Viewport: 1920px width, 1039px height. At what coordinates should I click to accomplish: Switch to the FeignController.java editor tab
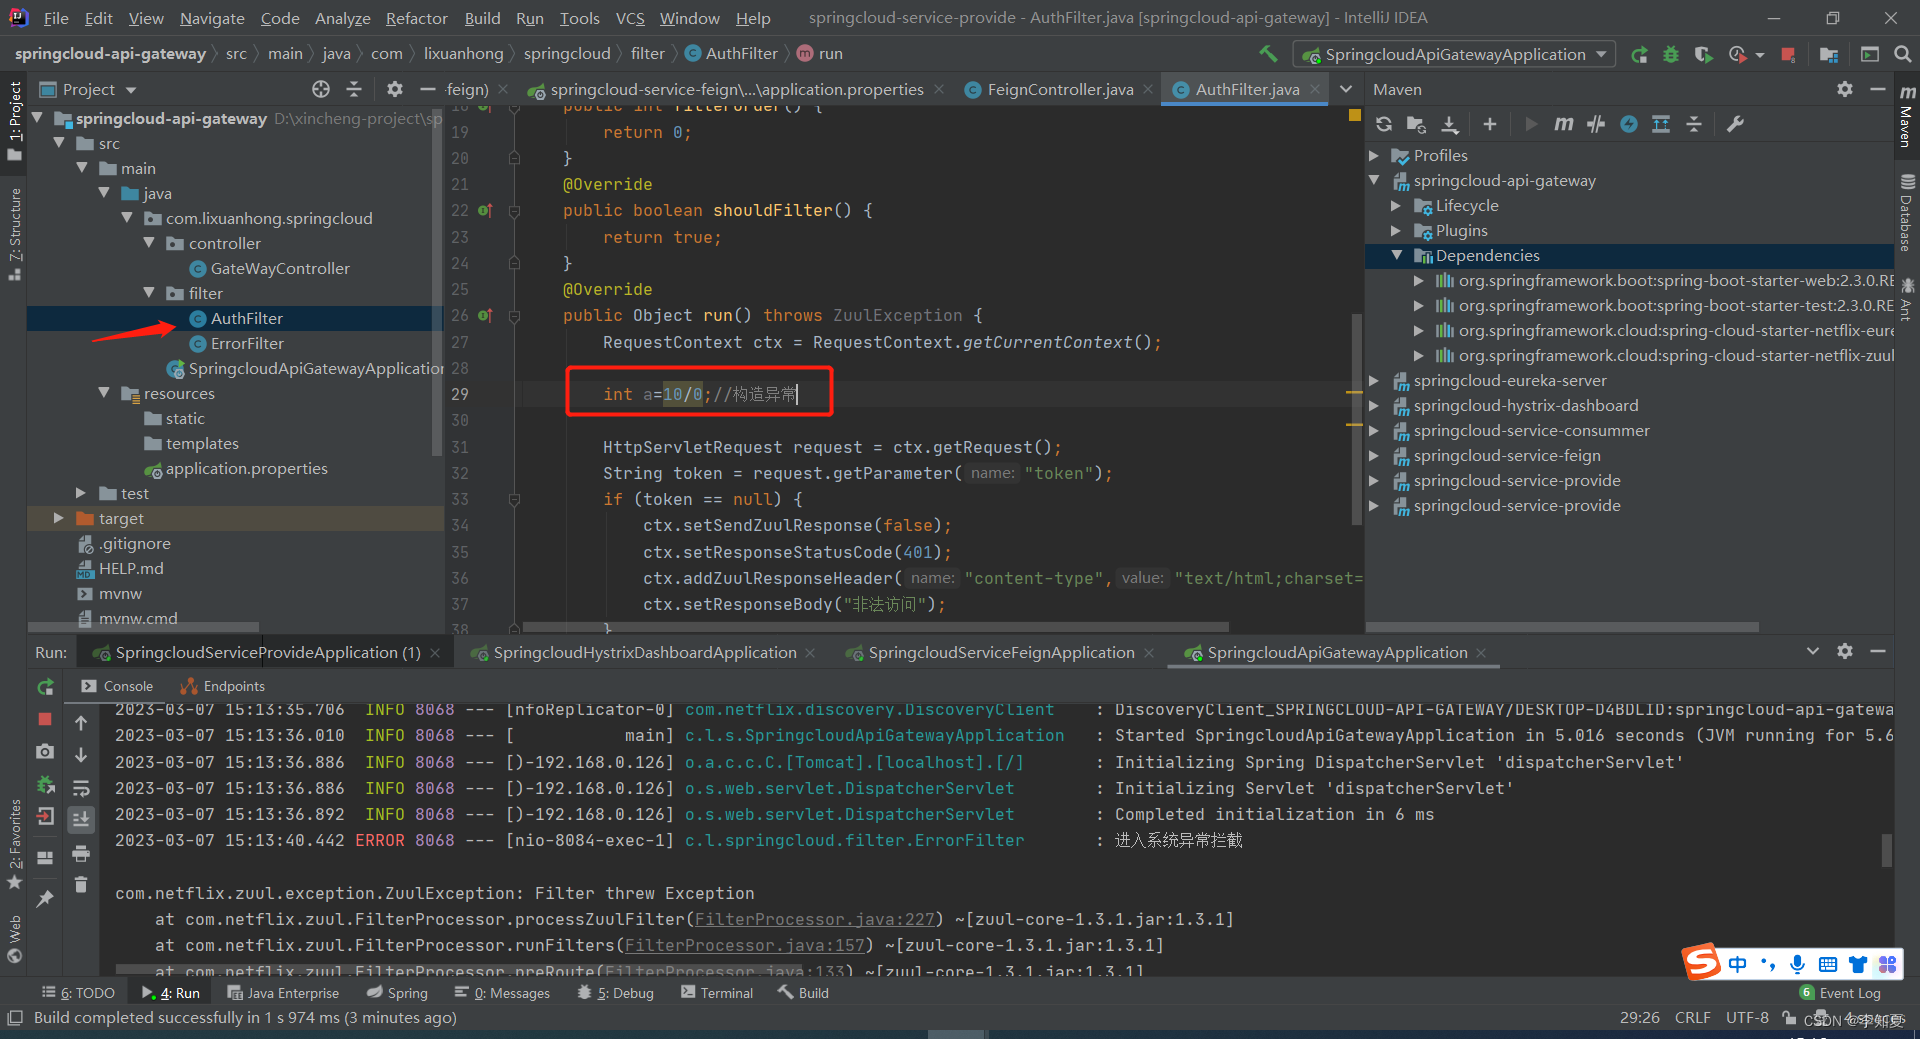(x=1059, y=89)
